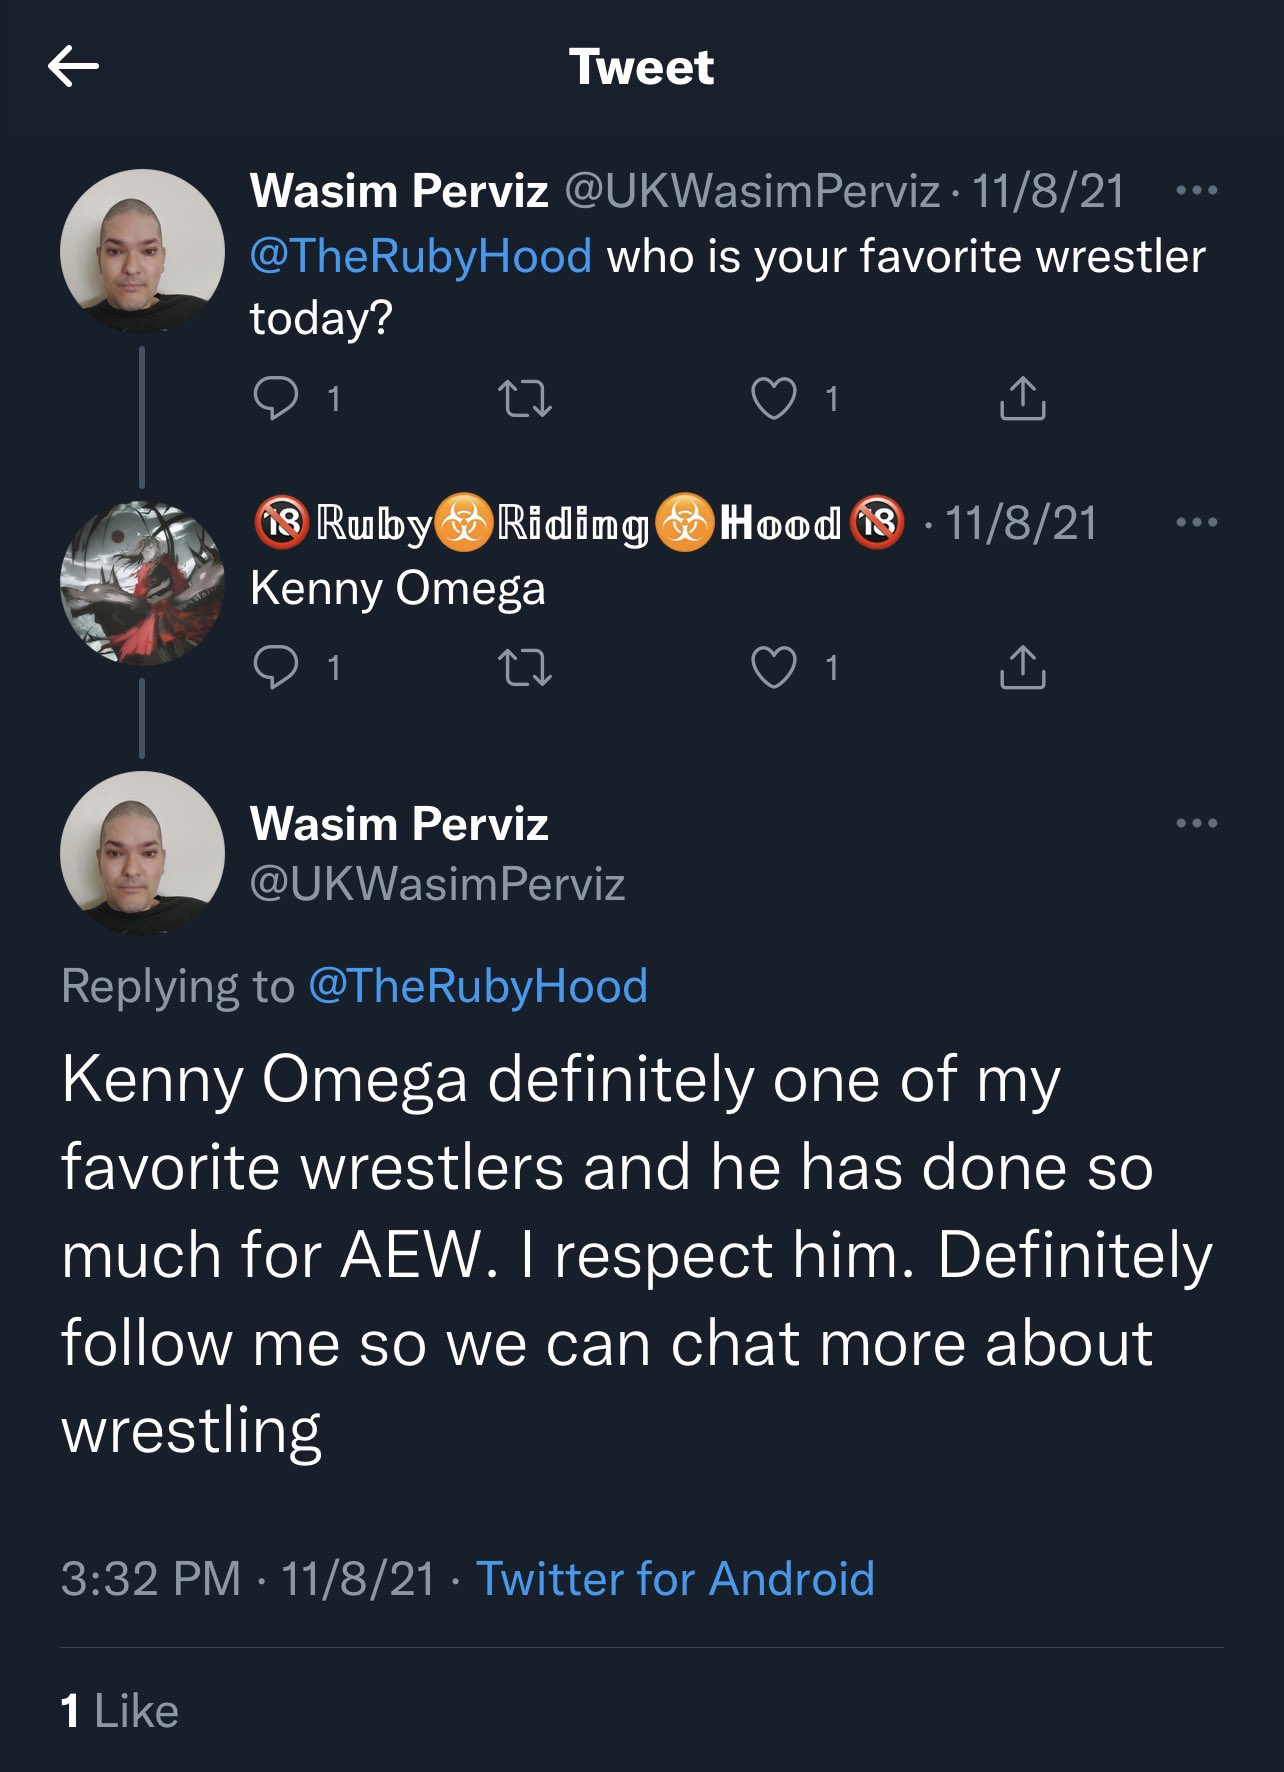
Task: Open @TheRubyHood mention in first tweet
Action: [421, 256]
